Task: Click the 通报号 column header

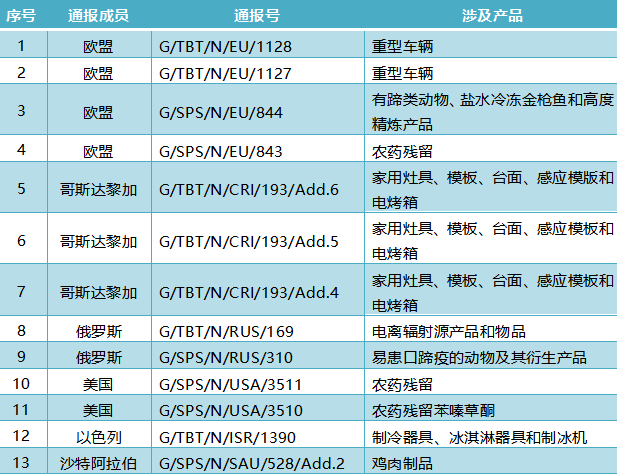Action: [x=257, y=16]
